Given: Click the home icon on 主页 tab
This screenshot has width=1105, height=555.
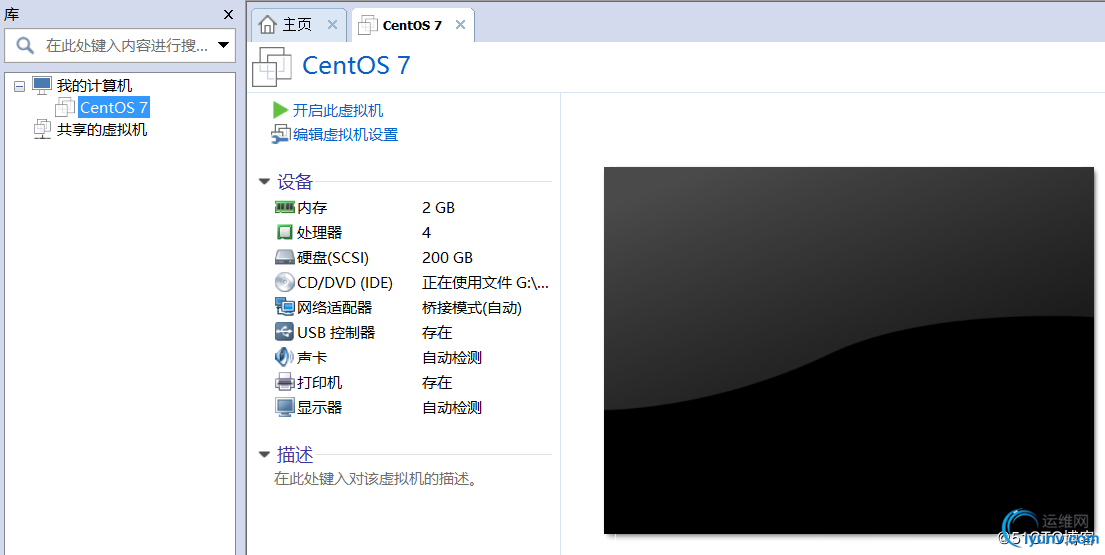Looking at the screenshot, I should (267, 25).
